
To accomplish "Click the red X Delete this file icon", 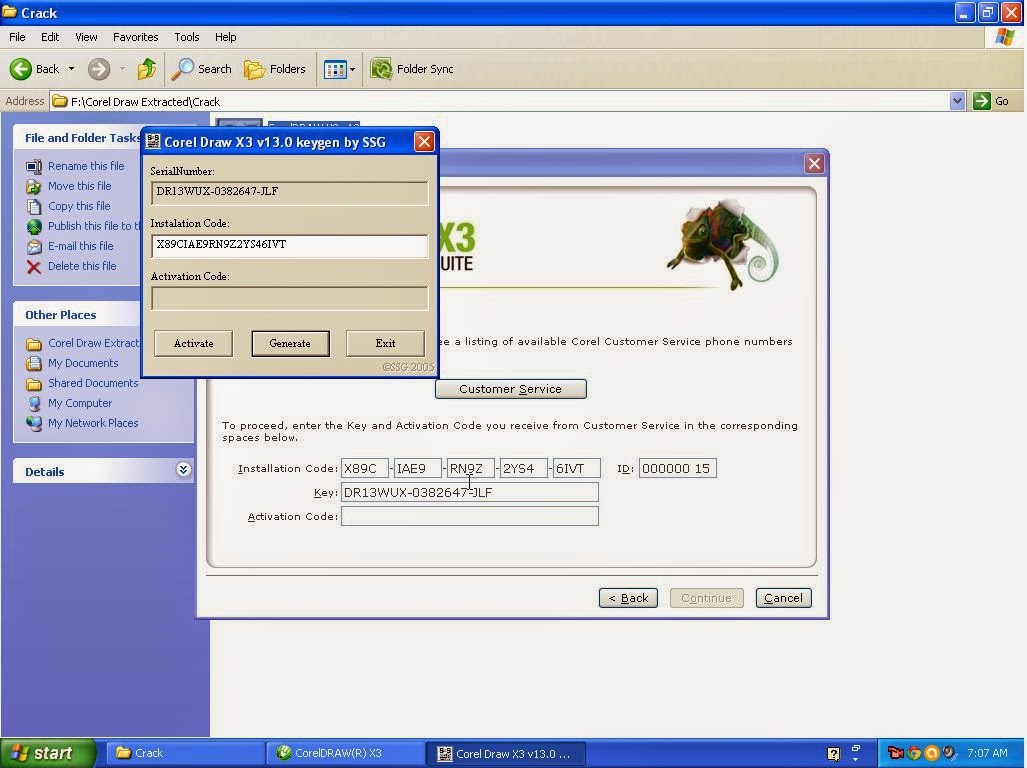I will pos(34,266).
